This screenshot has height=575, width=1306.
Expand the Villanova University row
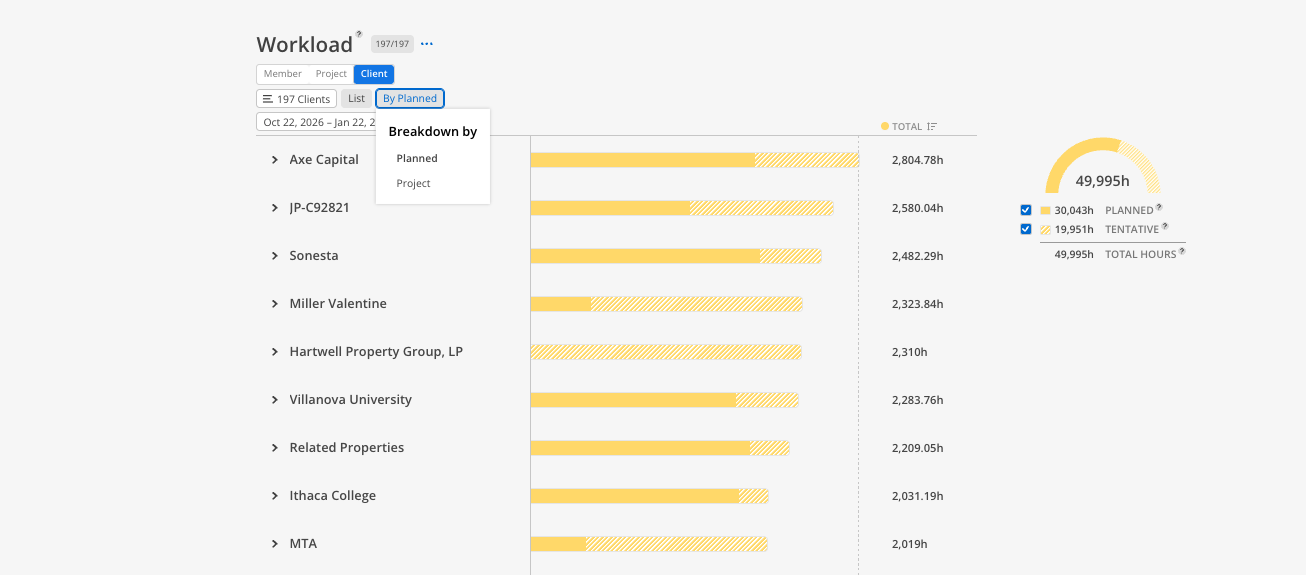(x=275, y=400)
